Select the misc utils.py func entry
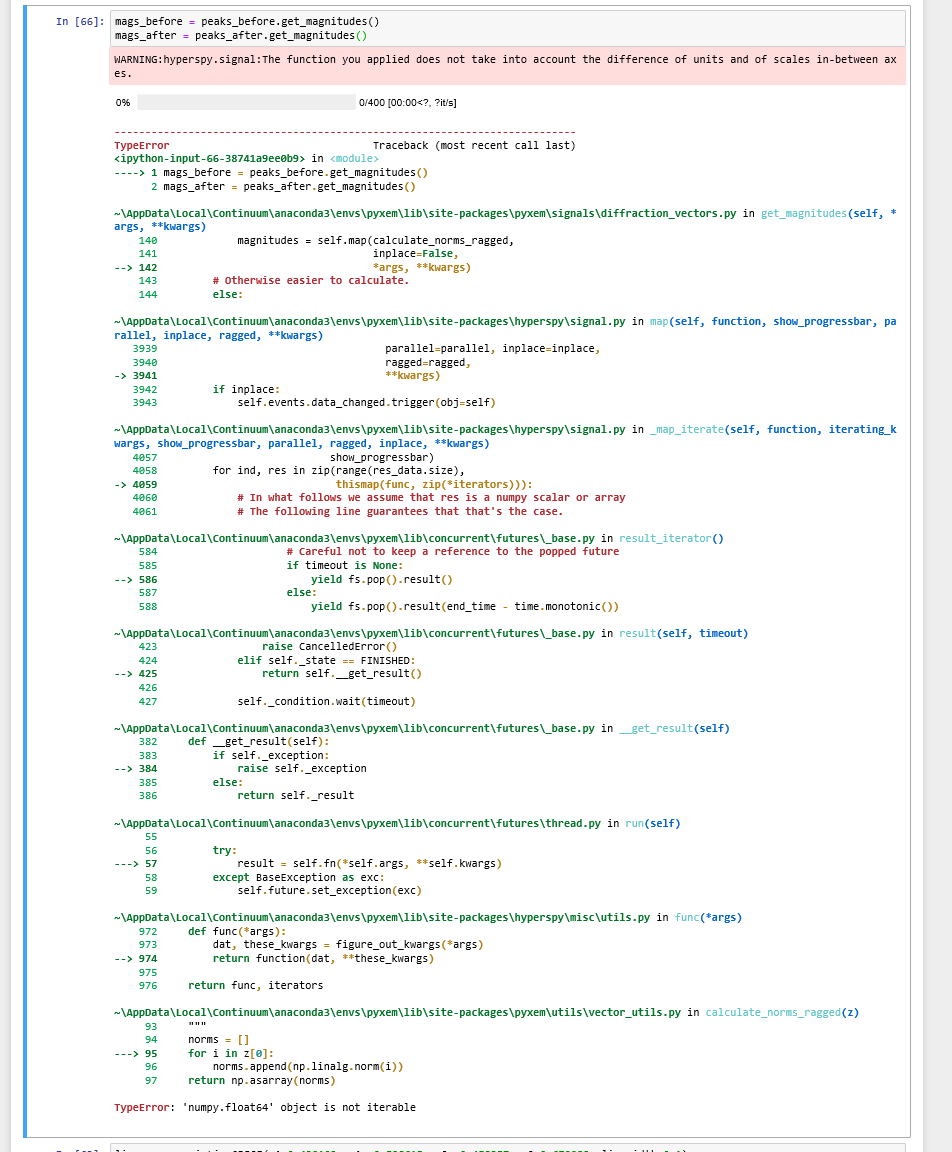The image size is (952, 1152). tap(400, 917)
